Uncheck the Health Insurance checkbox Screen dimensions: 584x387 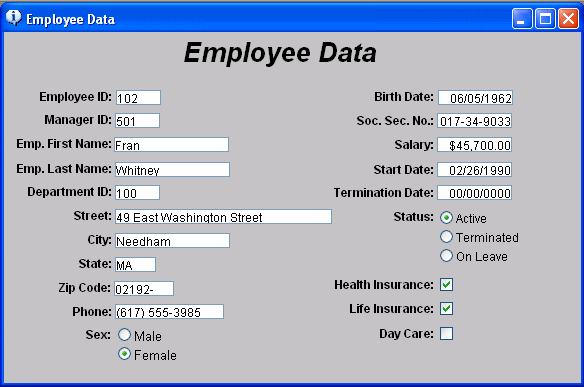tap(446, 285)
